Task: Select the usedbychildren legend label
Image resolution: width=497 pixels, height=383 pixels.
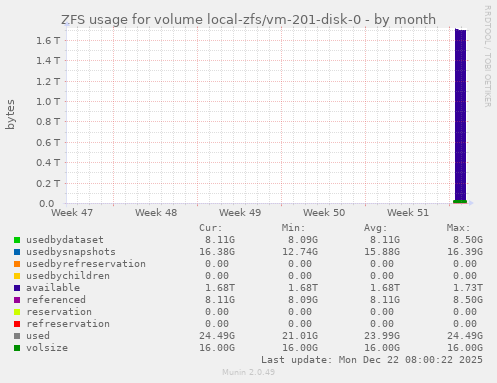Action: click(x=68, y=276)
